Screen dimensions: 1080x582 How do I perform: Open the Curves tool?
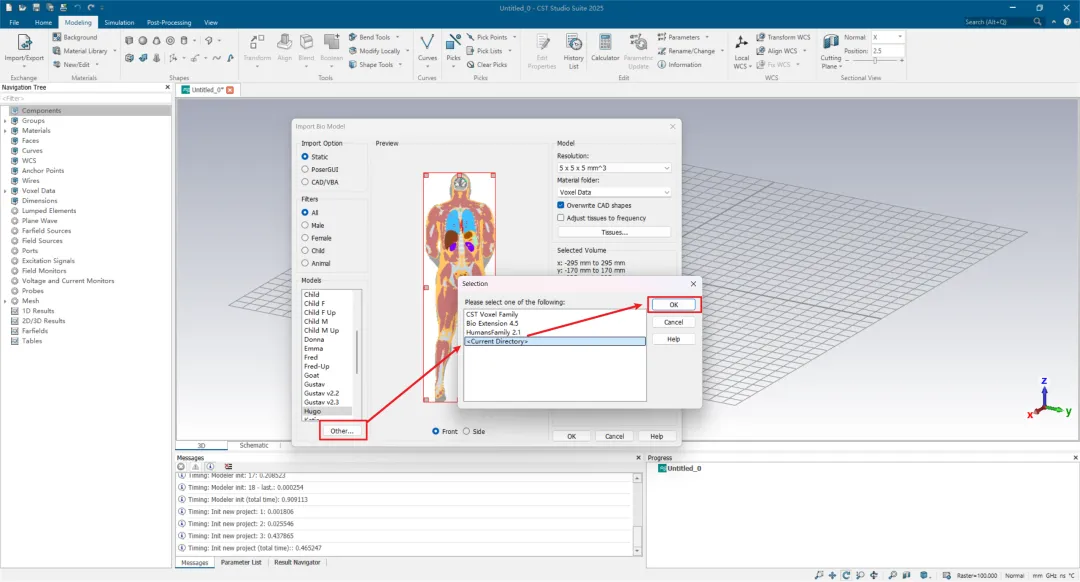click(427, 48)
